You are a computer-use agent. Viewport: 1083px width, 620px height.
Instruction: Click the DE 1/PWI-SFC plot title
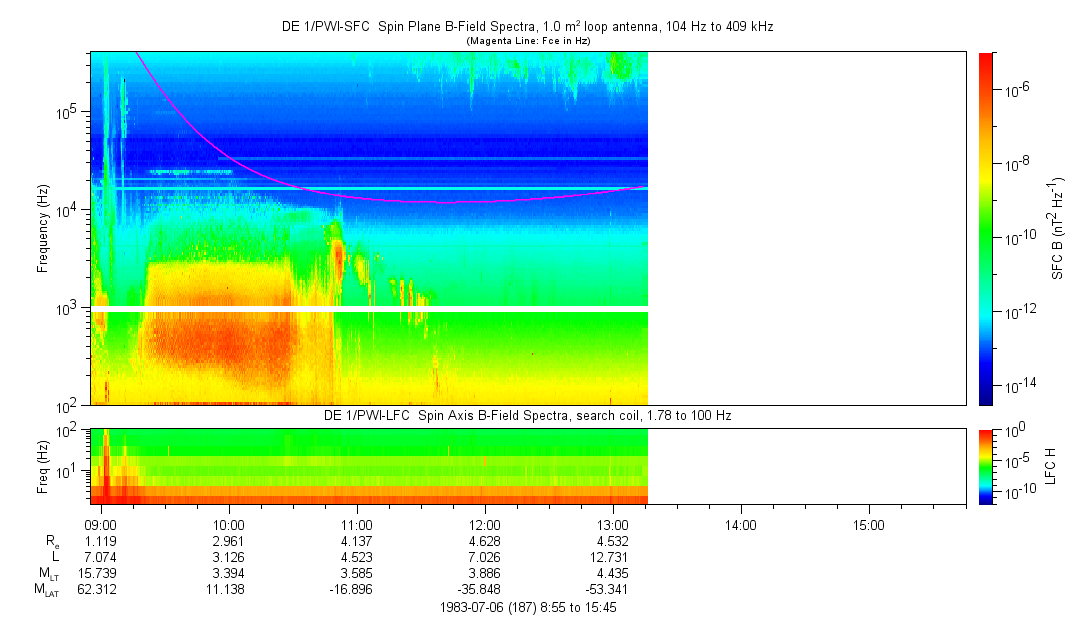[527, 28]
